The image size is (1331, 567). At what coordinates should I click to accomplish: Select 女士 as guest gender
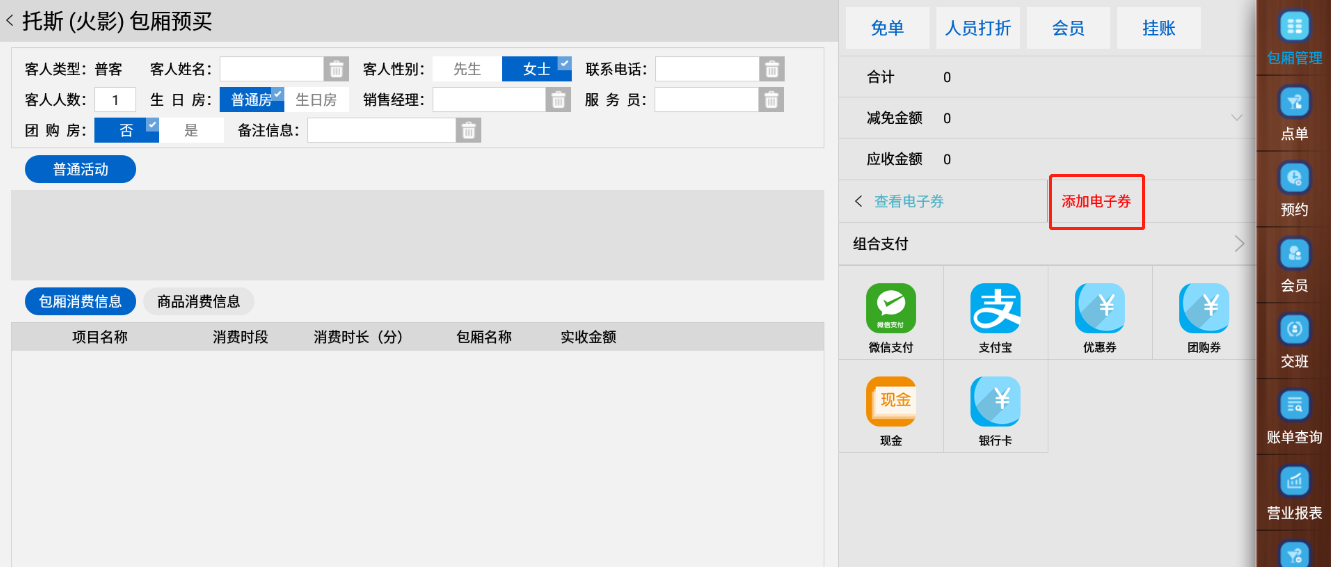click(x=537, y=69)
